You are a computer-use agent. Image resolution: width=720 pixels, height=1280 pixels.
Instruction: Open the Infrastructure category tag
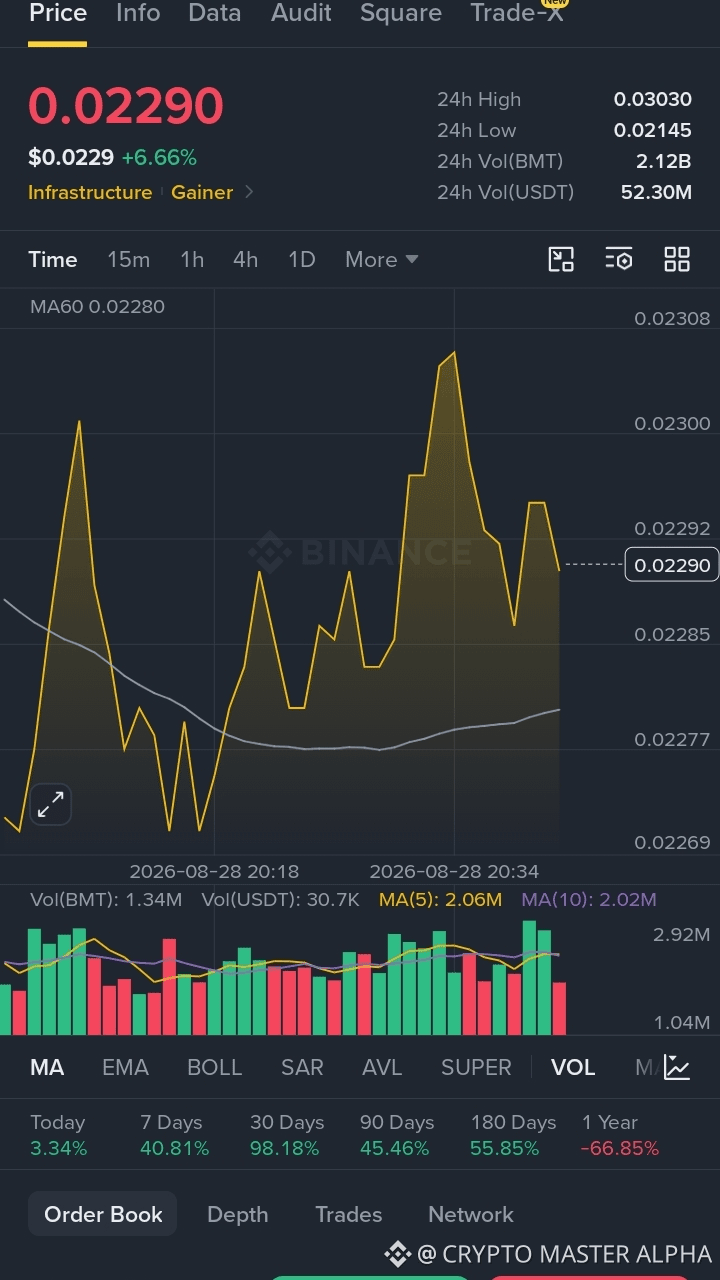tap(90, 192)
